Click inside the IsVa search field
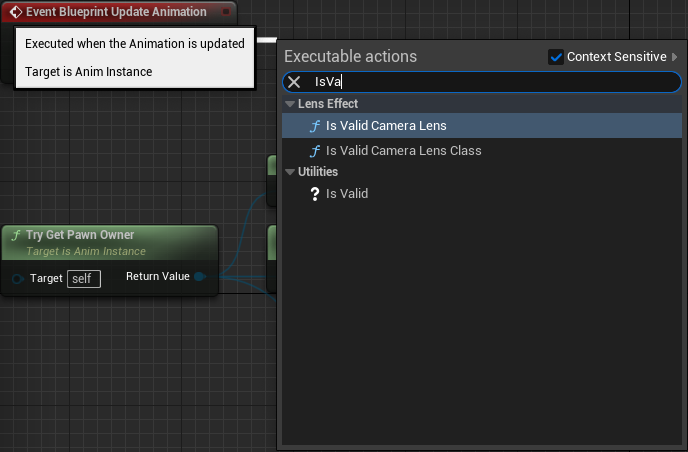The image size is (688, 452). pos(482,82)
